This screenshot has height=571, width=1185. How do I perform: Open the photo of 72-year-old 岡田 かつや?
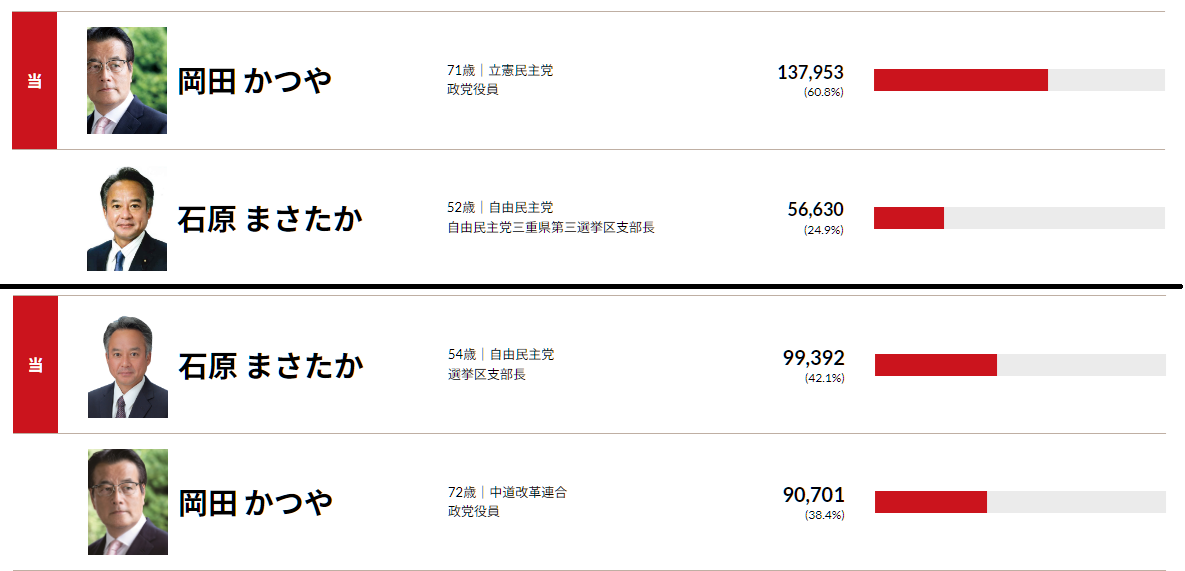pos(128,502)
